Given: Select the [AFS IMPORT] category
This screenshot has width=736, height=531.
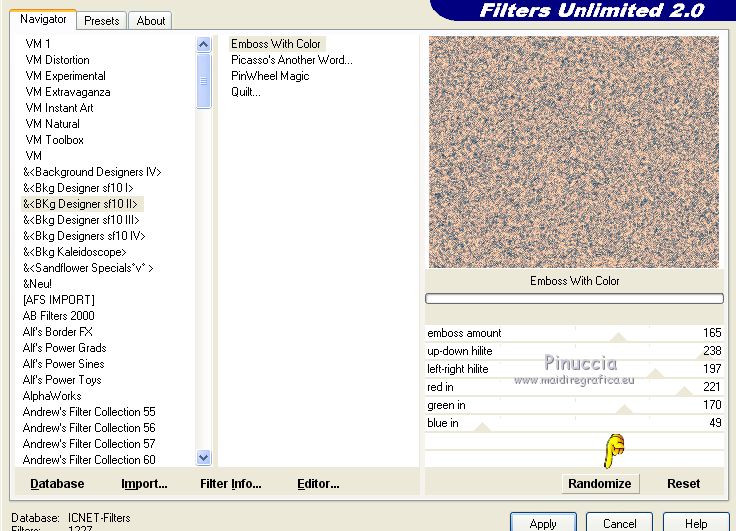Looking at the screenshot, I should (x=59, y=300).
